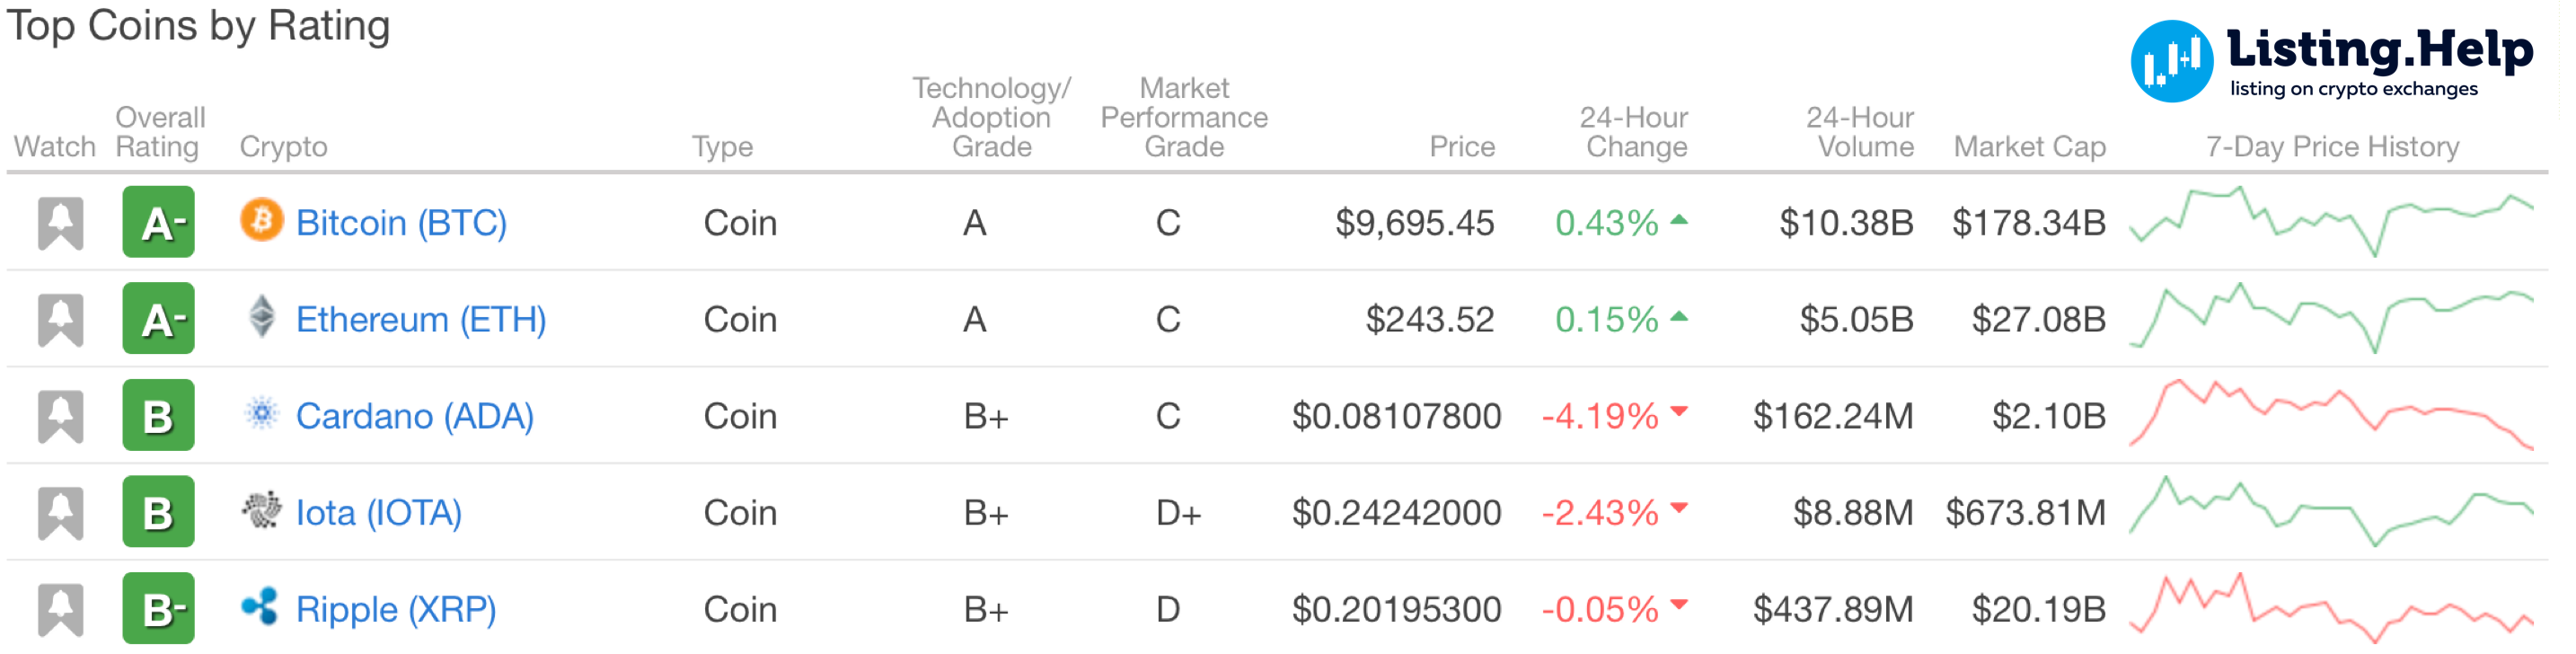Click the Ethereum diamond logo icon
2576x654 pixels.
pyautogui.click(x=261, y=317)
